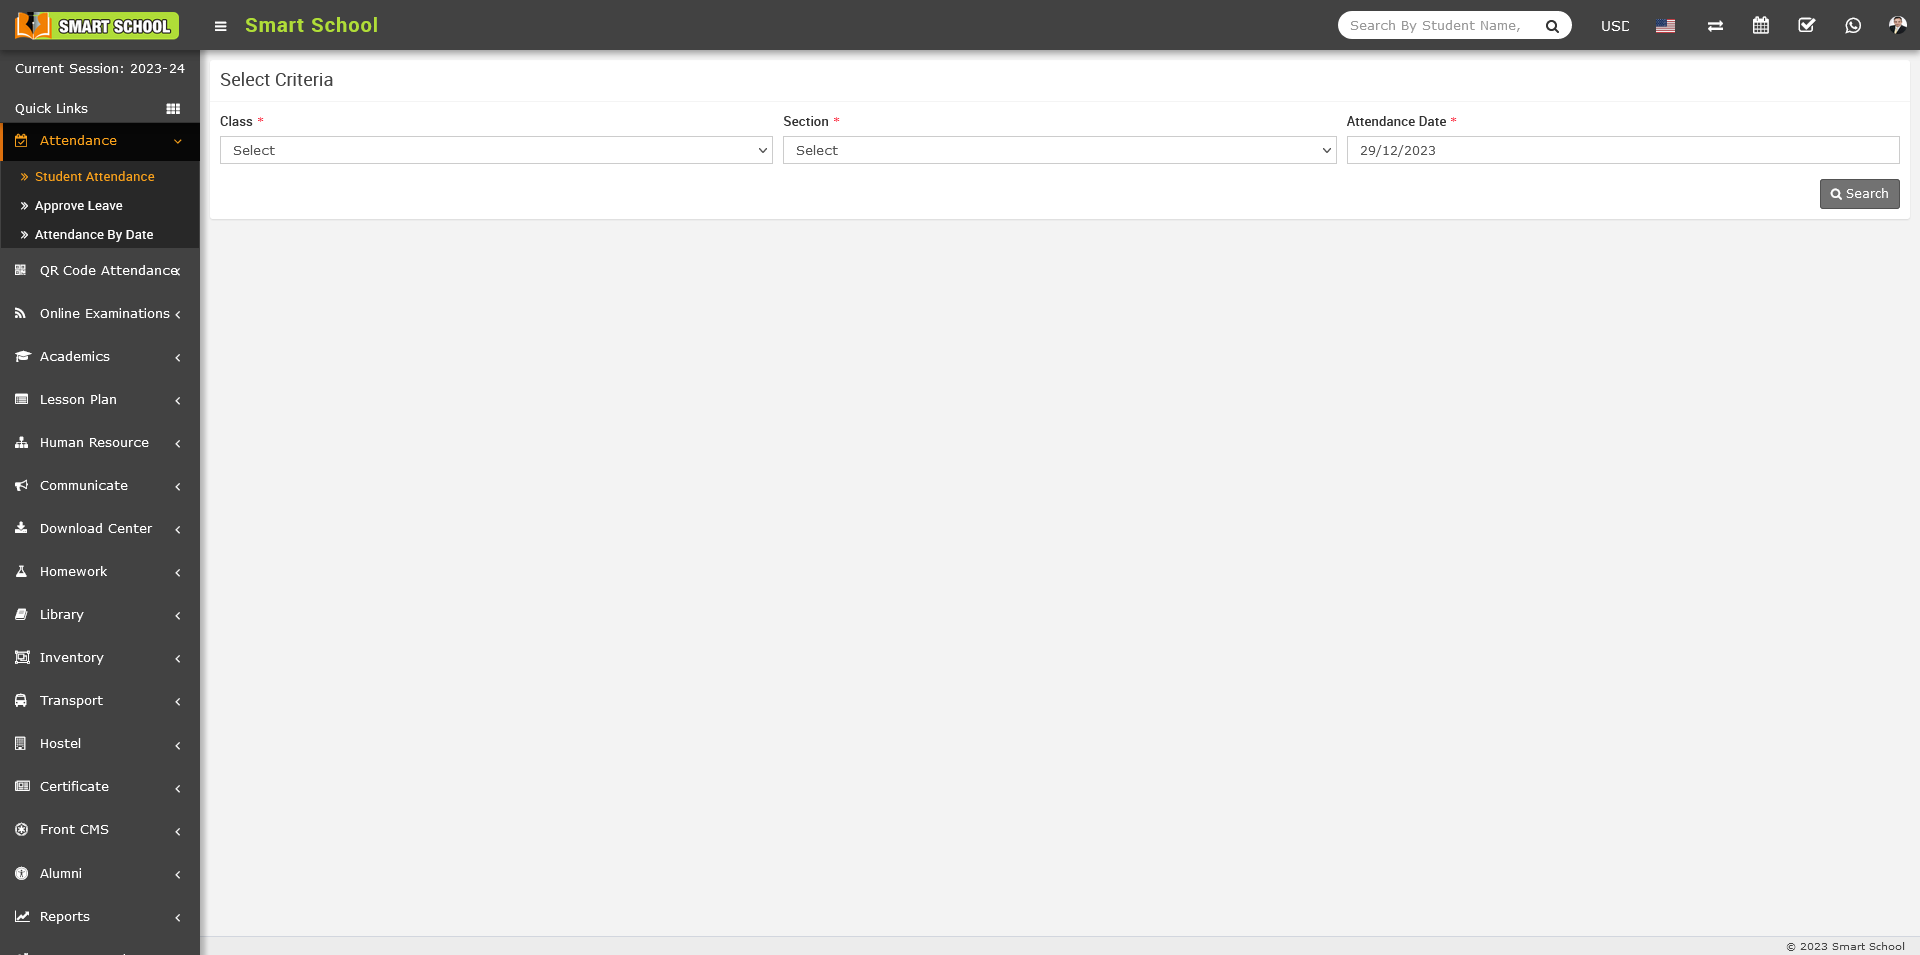Image resolution: width=1920 pixels, height=955 pixels.
Task: Open WhatsApp icon in the top bar
Action: point(1853,25)
